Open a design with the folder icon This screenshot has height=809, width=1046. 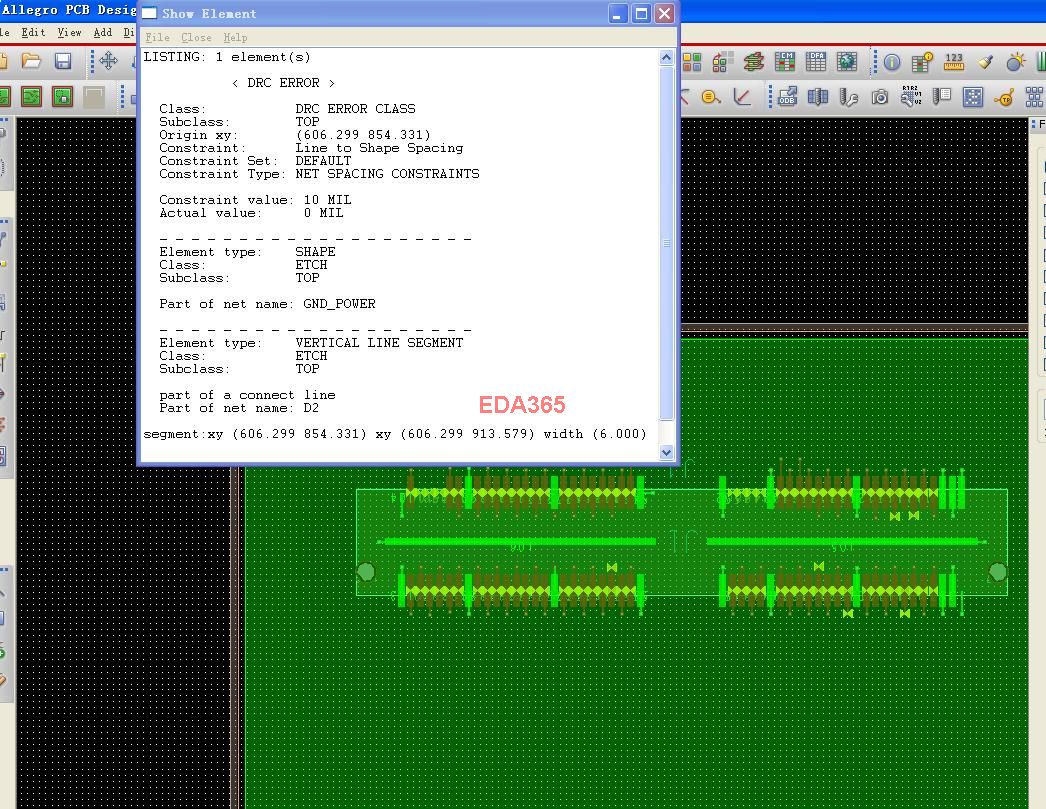pos(31,61)
